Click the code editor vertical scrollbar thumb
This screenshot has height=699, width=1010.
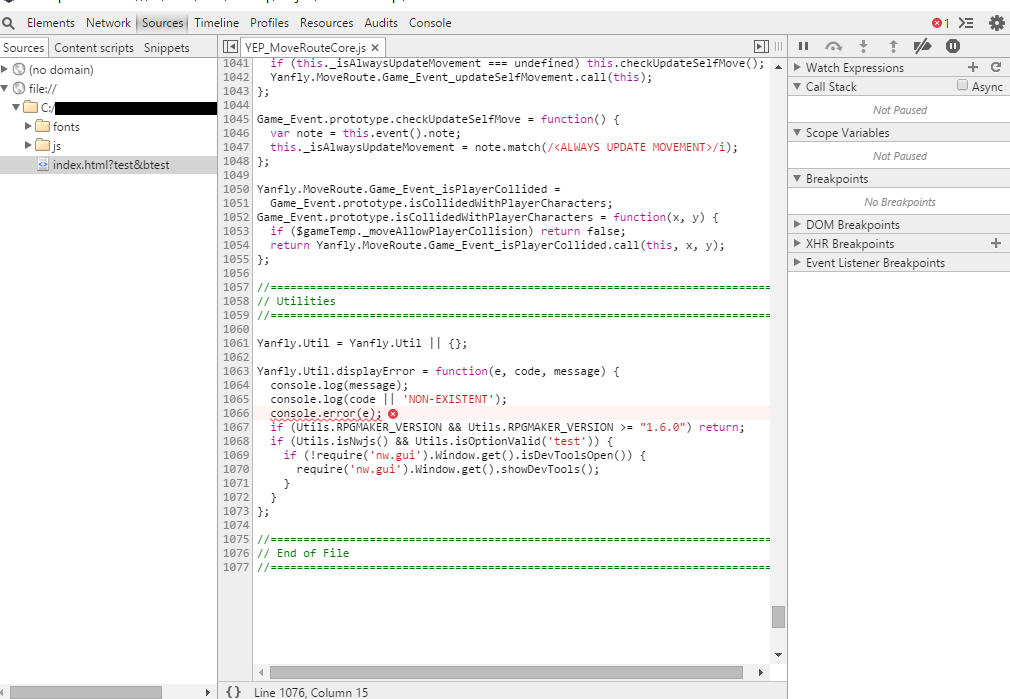[x=778, y=617]
